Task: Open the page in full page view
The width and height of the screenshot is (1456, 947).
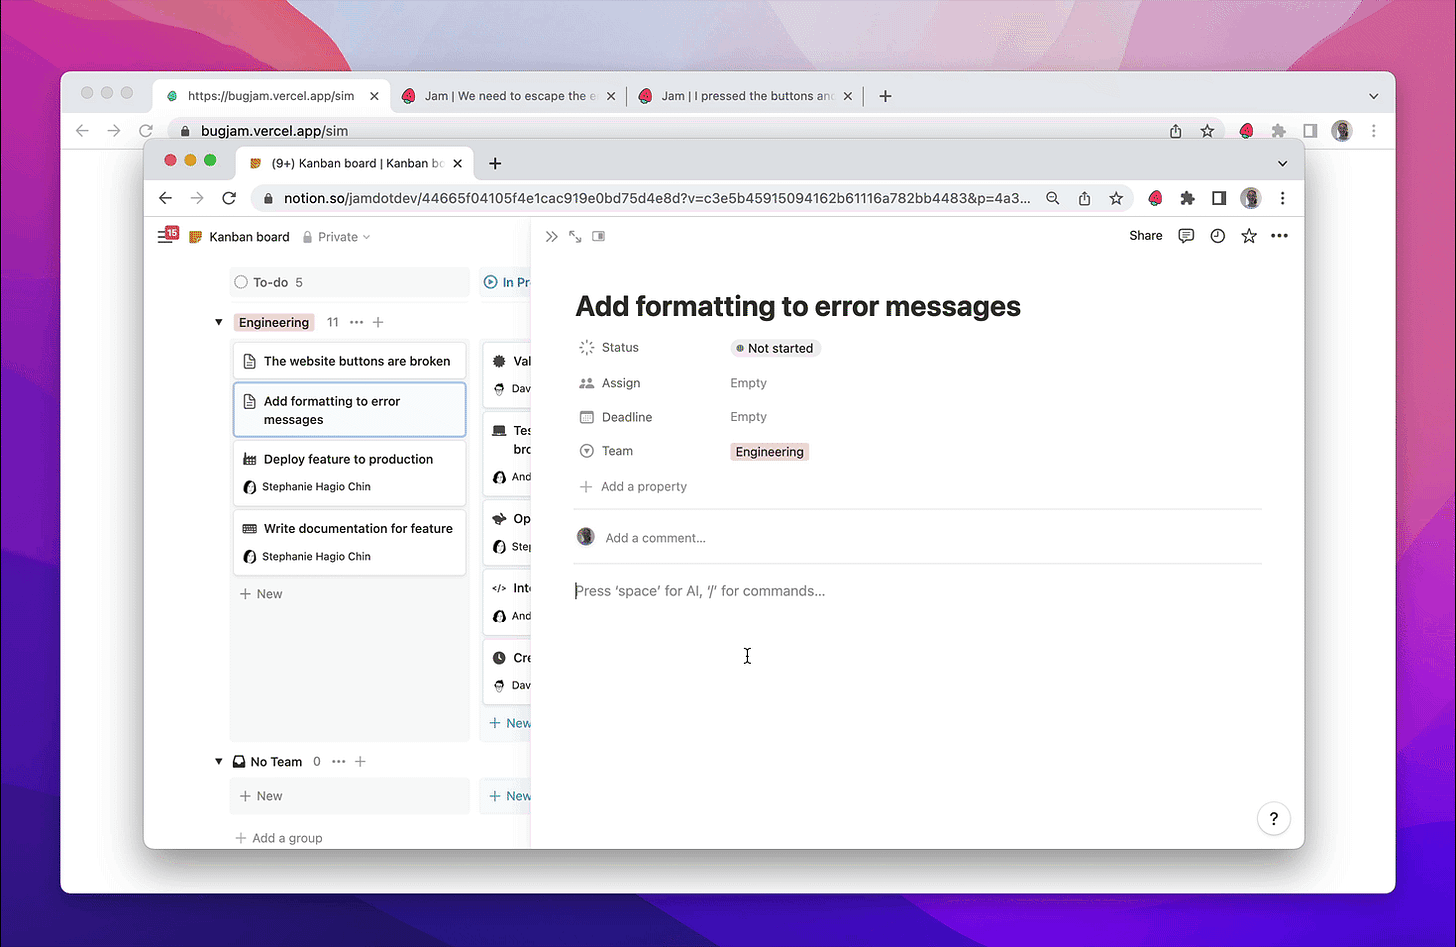Action: click(x=575, y=237)
